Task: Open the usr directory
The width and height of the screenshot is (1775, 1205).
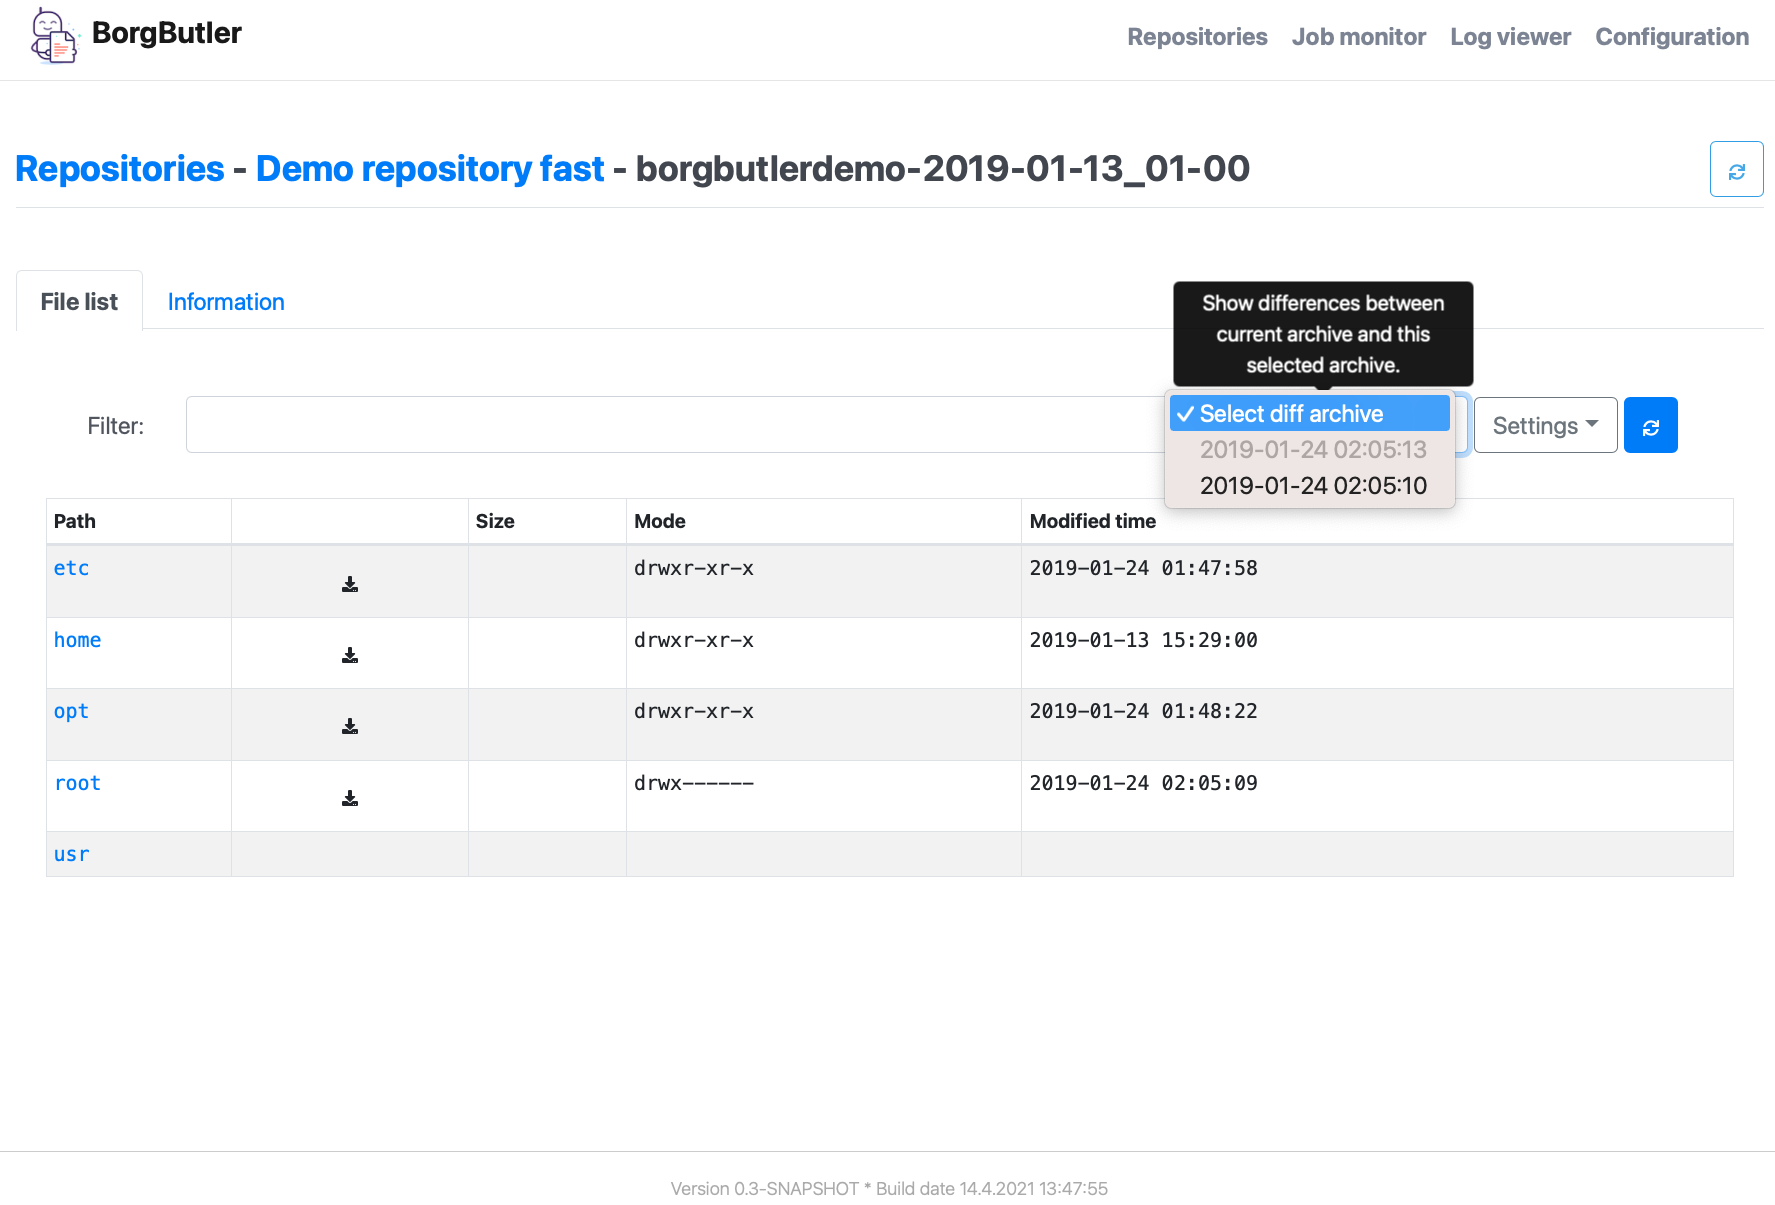Action: (x=72, y=854)
